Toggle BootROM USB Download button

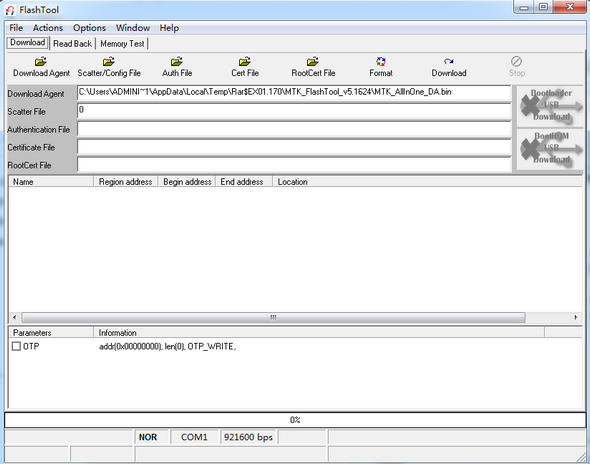coord(550,149)
